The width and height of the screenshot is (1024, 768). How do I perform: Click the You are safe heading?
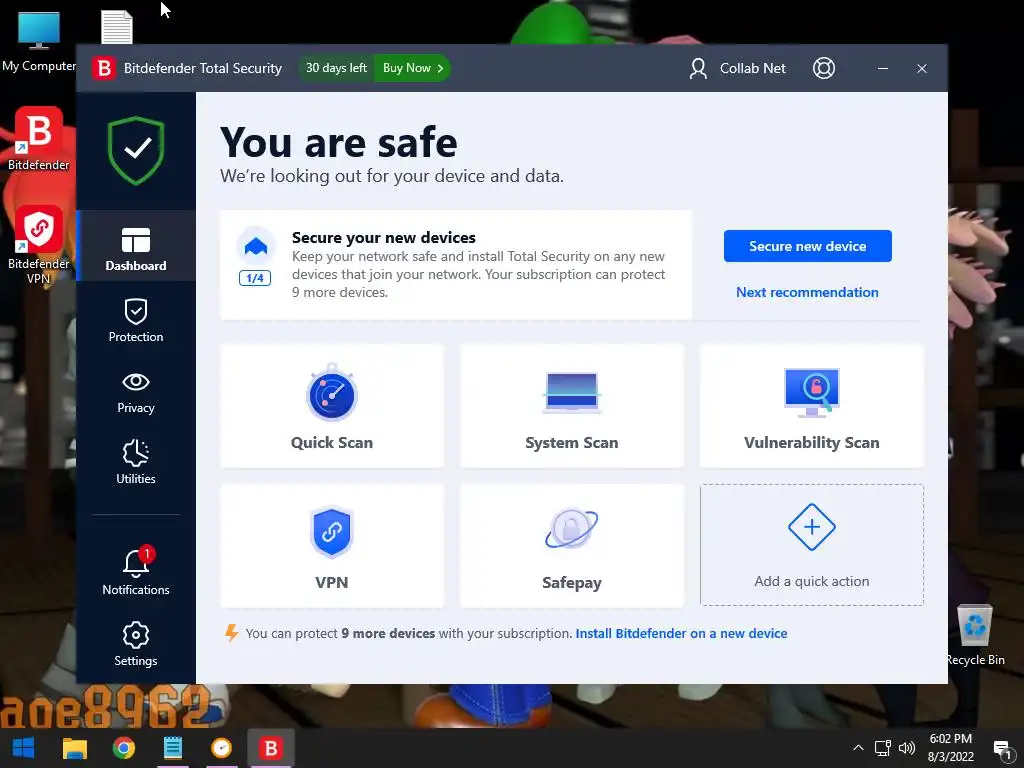click(x=338, y=142)
